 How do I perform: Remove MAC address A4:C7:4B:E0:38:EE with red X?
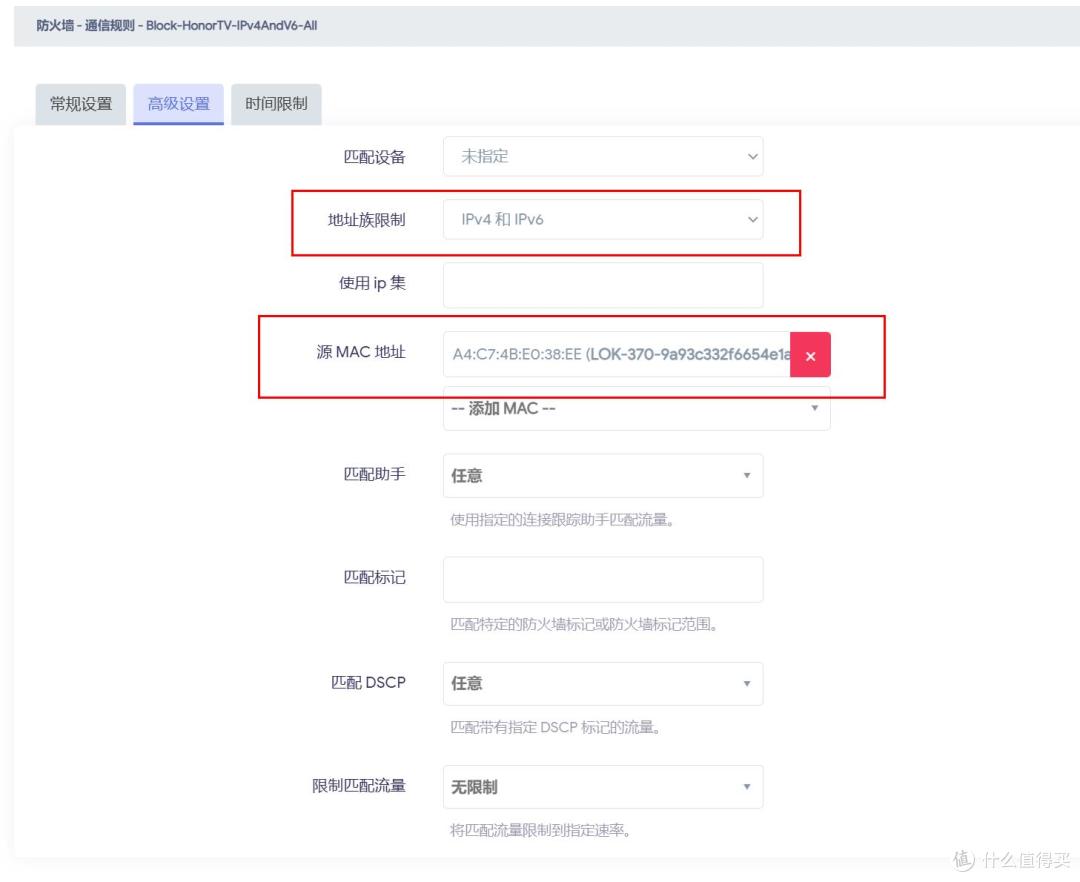[810, 355]
